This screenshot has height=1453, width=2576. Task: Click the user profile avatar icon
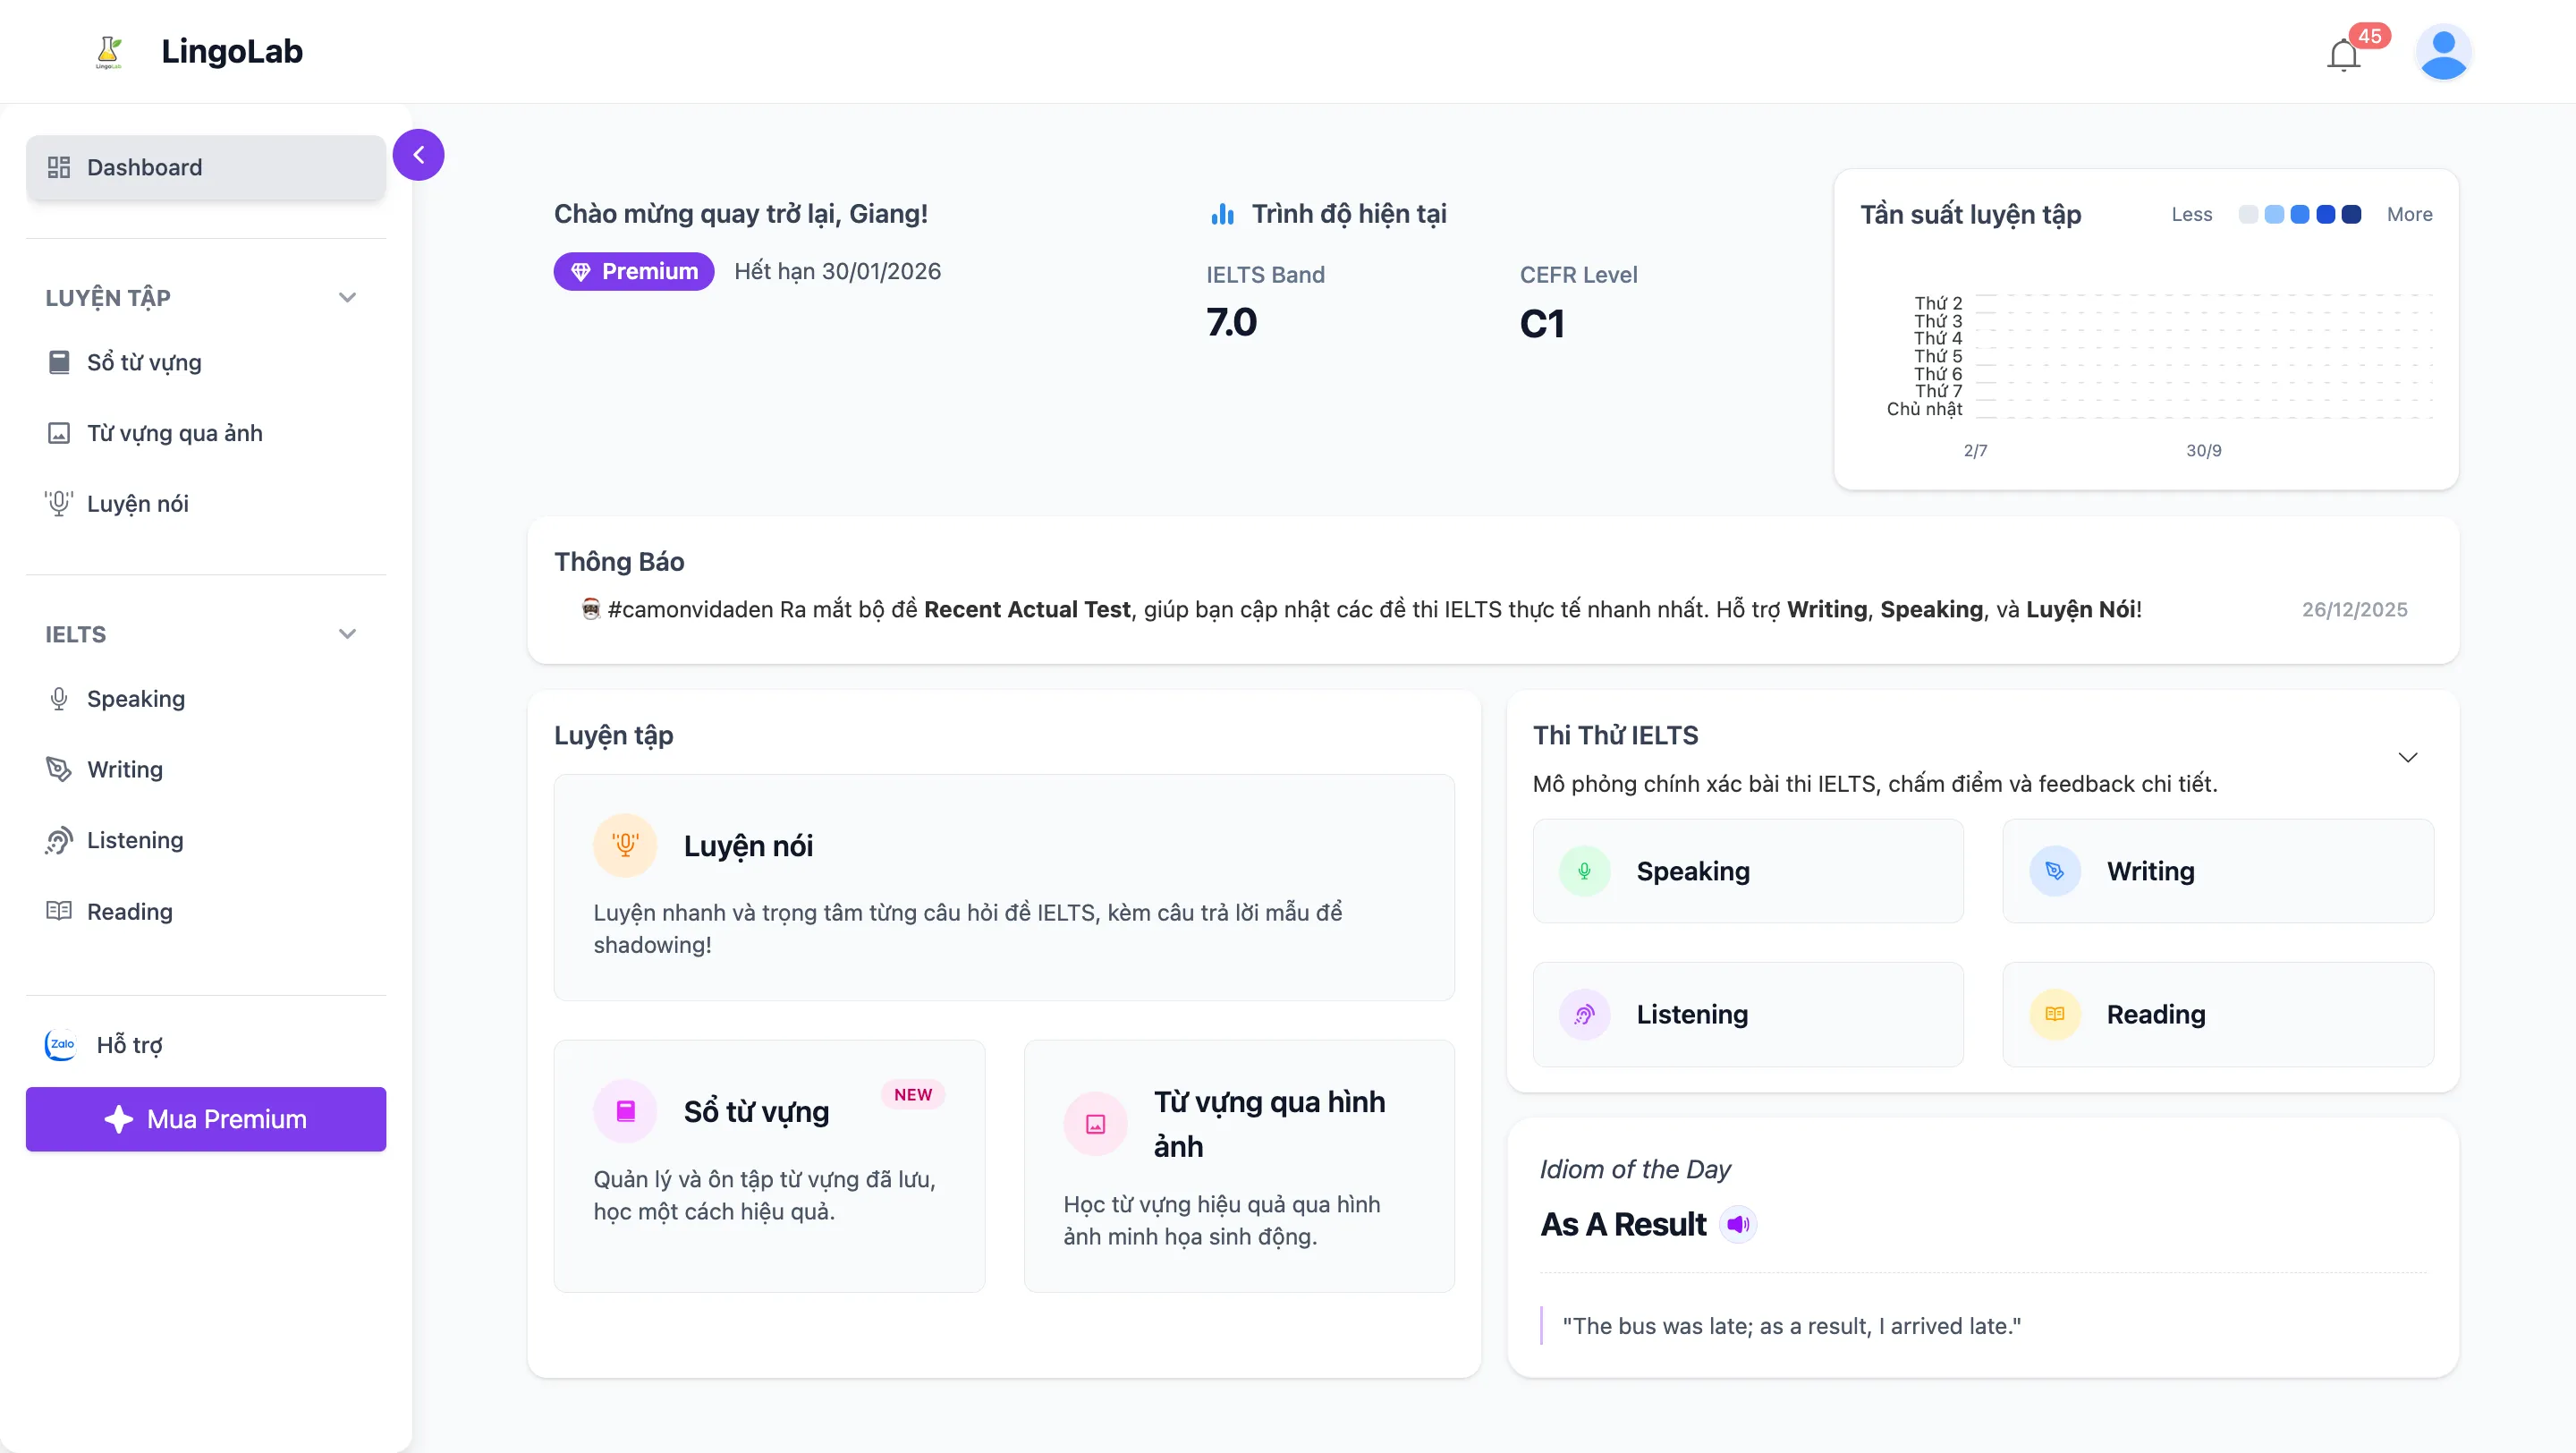(x=2444, y=52)
